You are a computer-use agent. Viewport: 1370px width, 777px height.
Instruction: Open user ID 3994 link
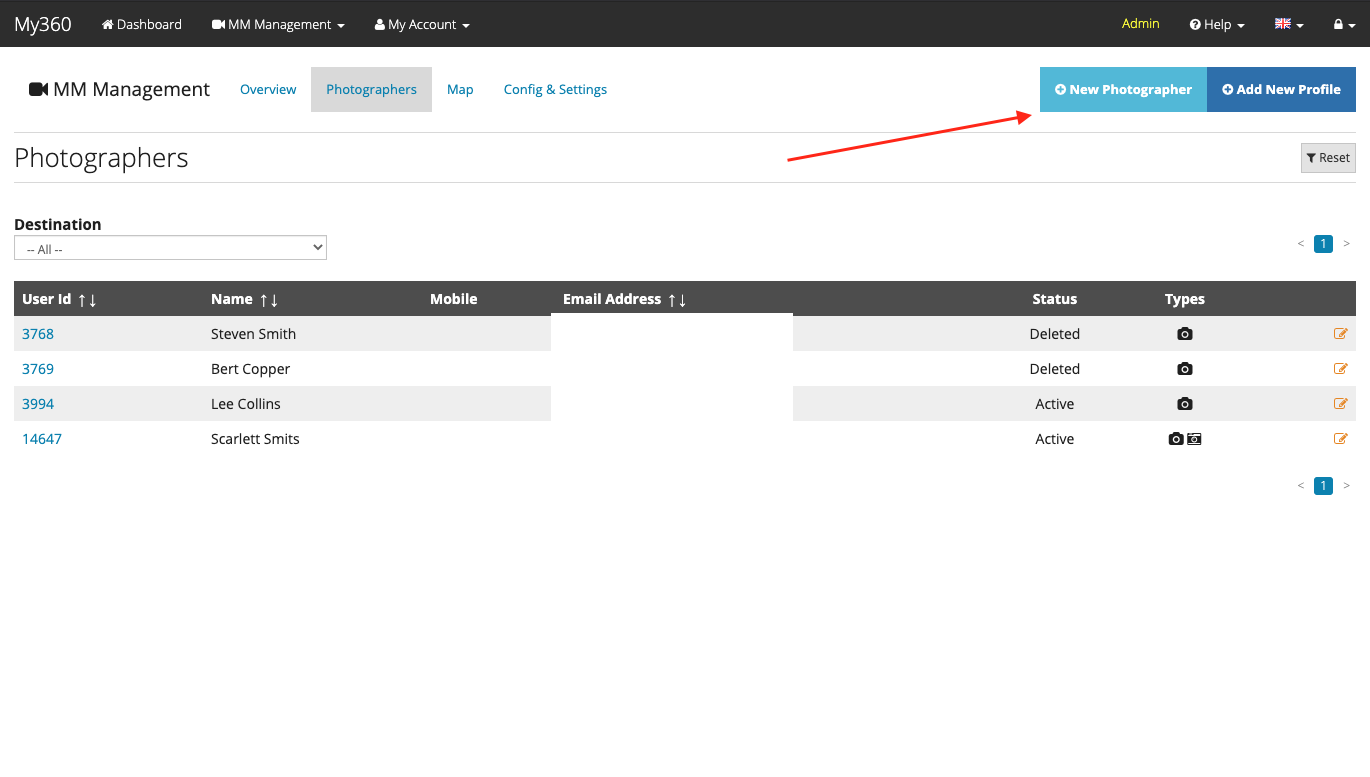tap(38, 404)
